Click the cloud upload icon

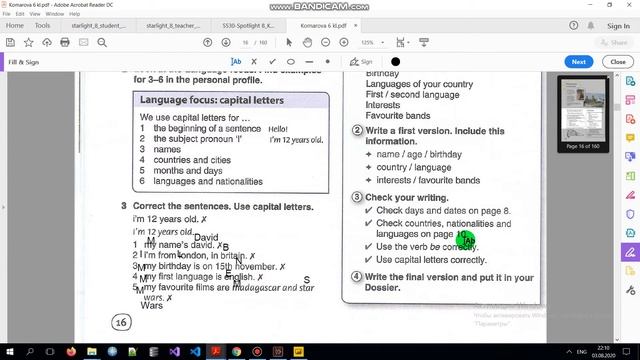[47, 42]
